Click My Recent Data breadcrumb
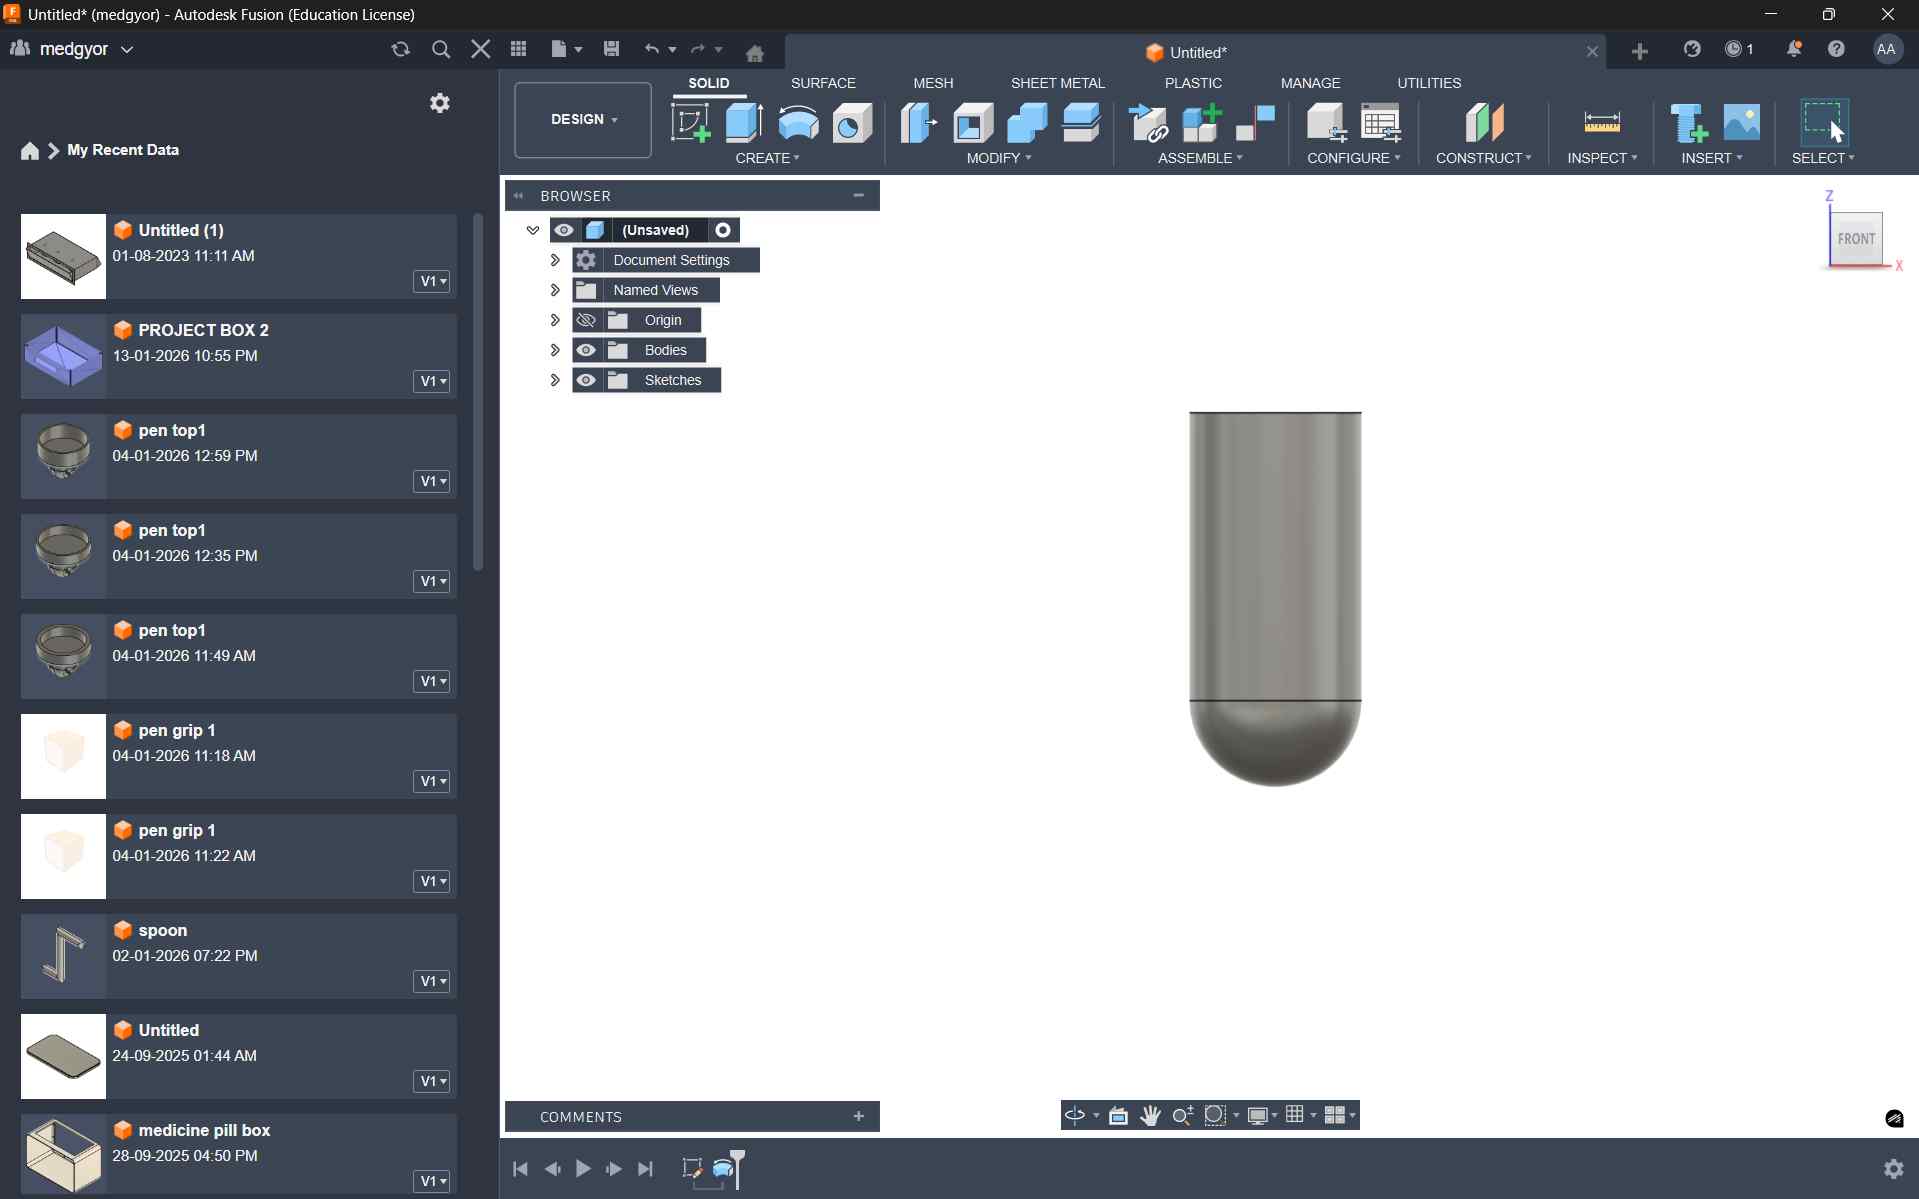Screen dimensions: 1919x1199 coord(123,150)
